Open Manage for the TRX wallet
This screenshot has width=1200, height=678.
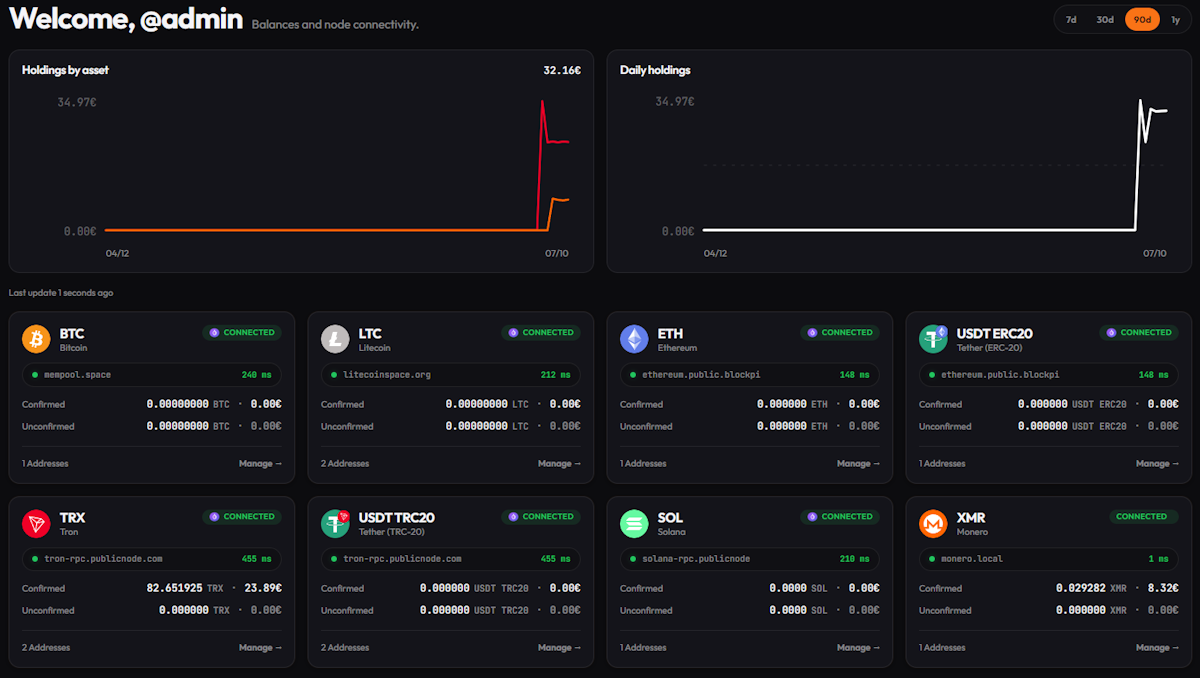click(x=260, y=647)
